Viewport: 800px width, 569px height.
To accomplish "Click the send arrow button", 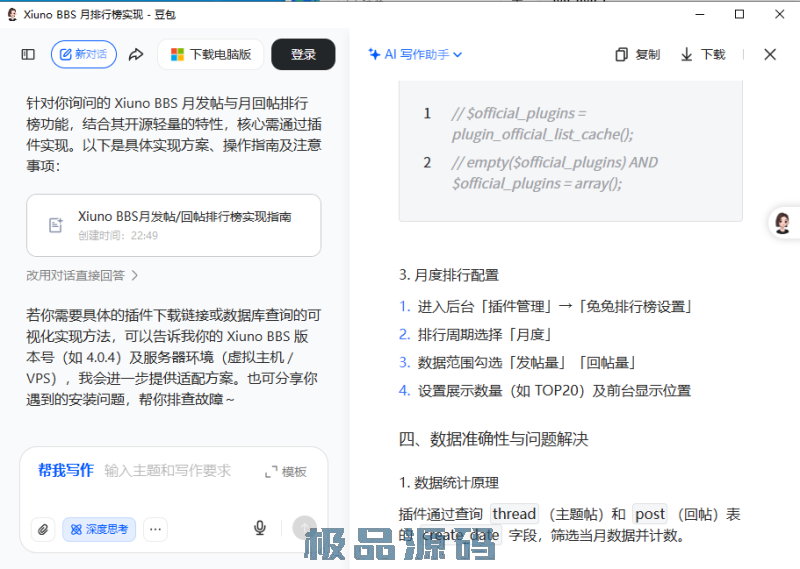I will 304,528.
